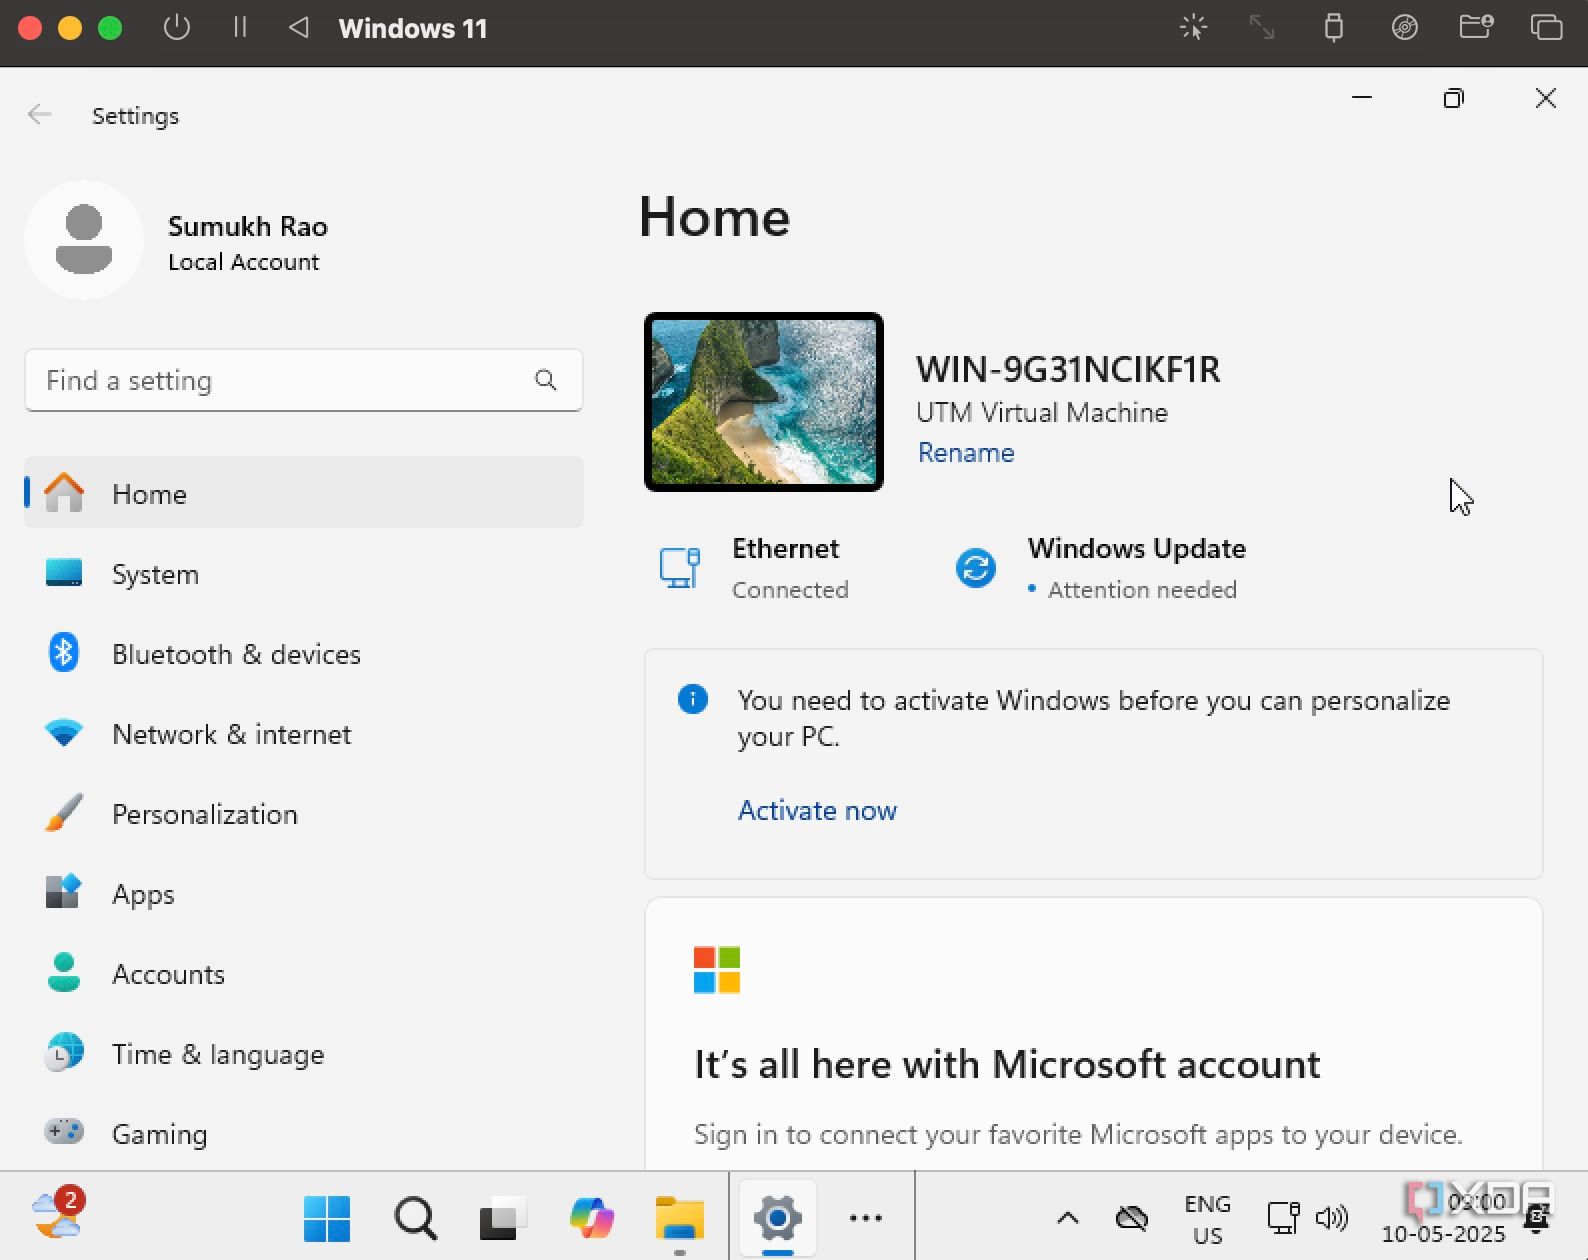Image resolution: width=1588 pixels, height=1260 pixels.
Task: Launch Copilot from the taskbar
Action: click(x=591, y=1218)
